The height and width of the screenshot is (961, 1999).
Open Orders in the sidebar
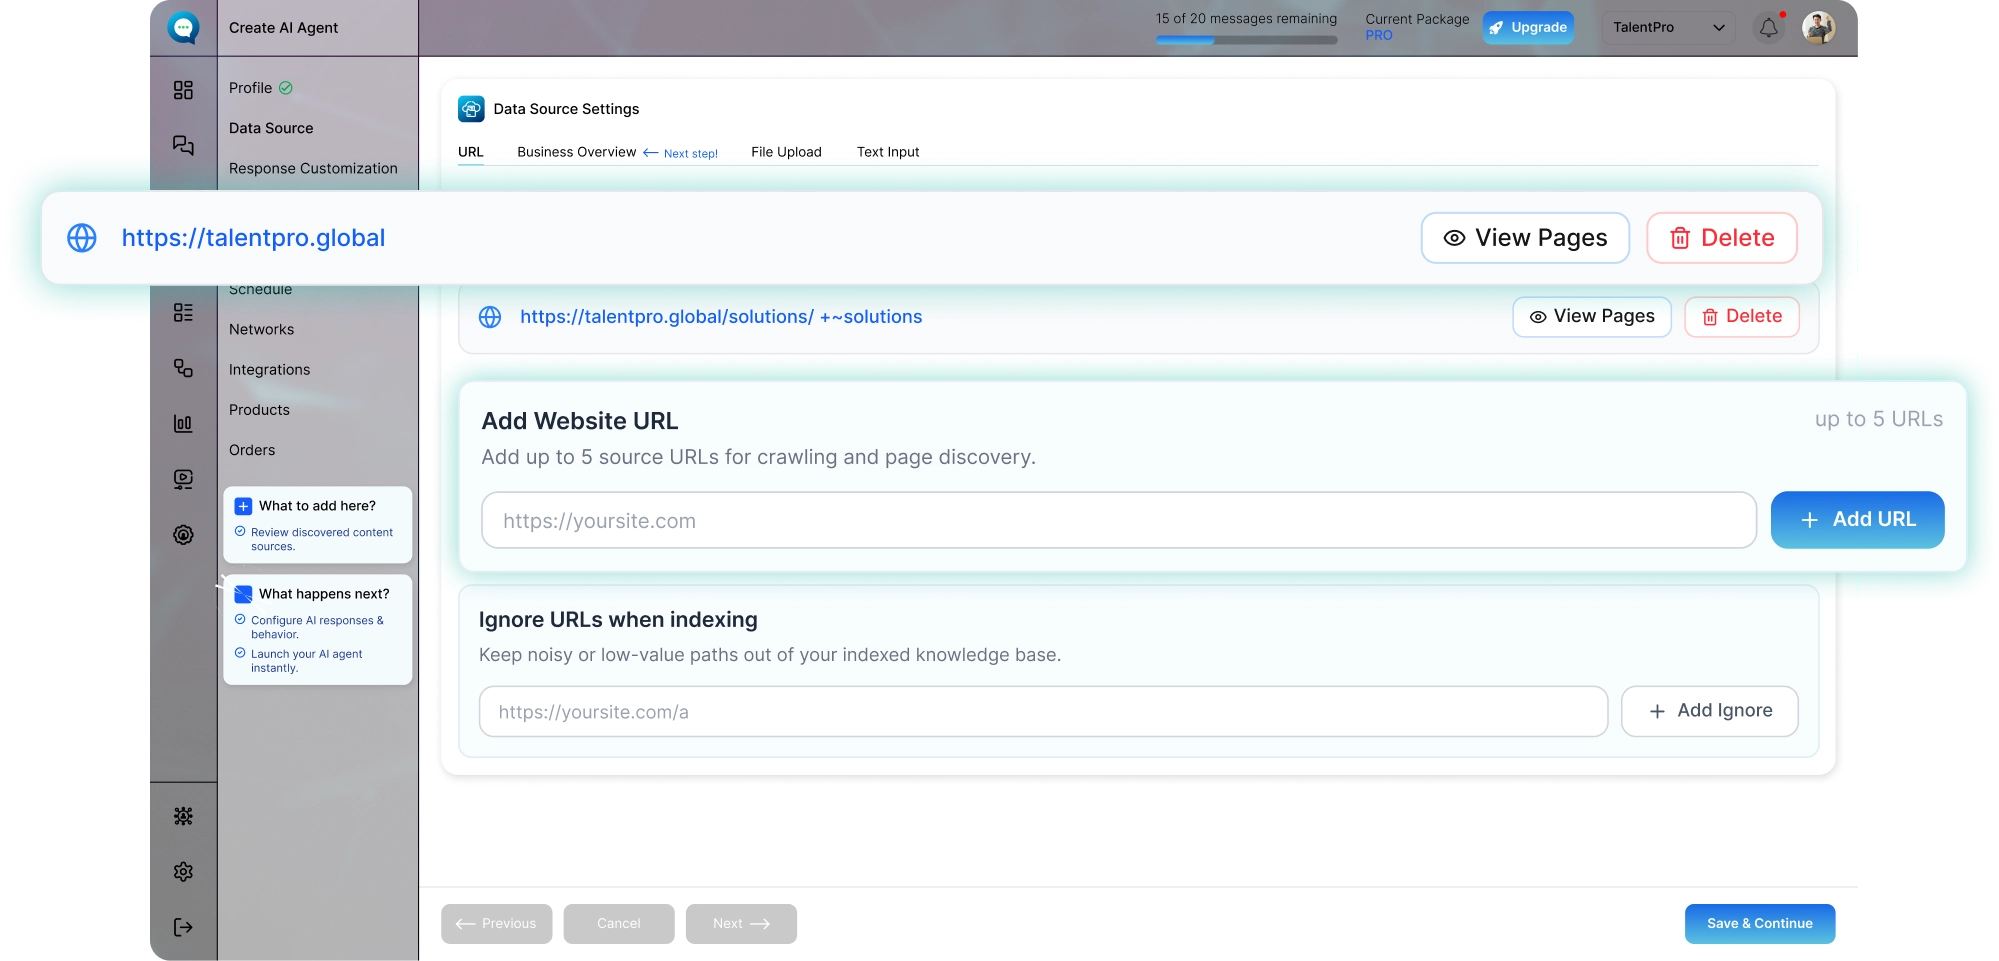coord(252,450)
